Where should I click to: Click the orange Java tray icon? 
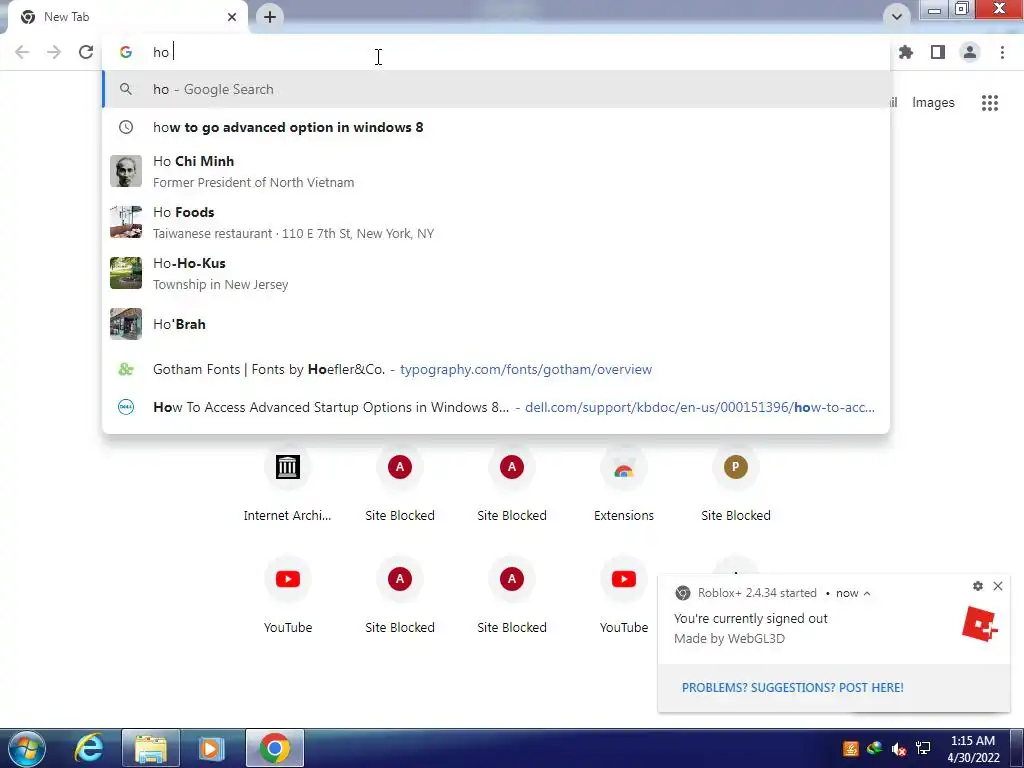[x=850, y=748]
